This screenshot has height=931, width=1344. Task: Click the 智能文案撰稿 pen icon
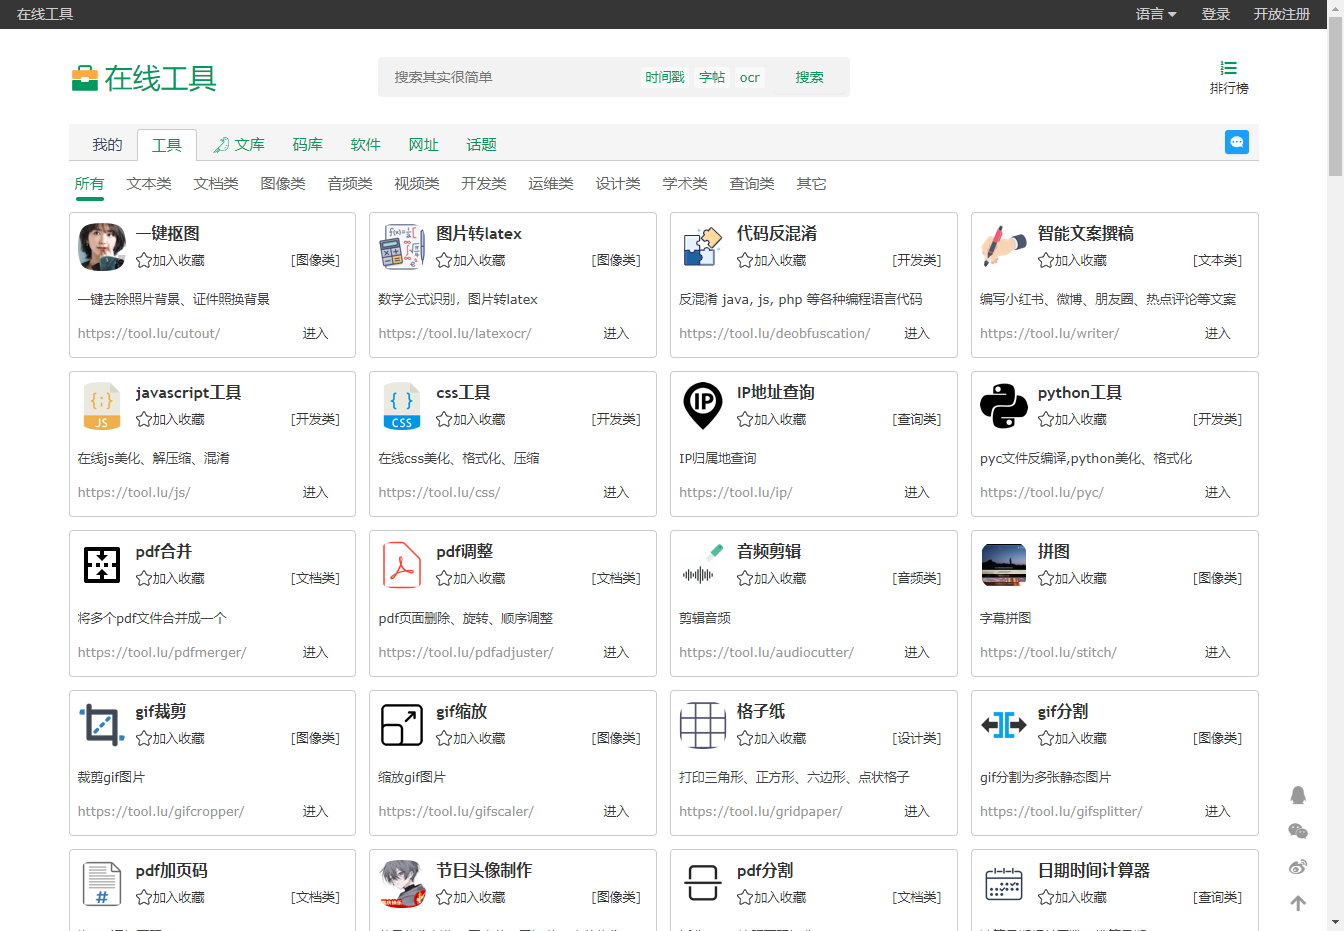(1004, 247)
